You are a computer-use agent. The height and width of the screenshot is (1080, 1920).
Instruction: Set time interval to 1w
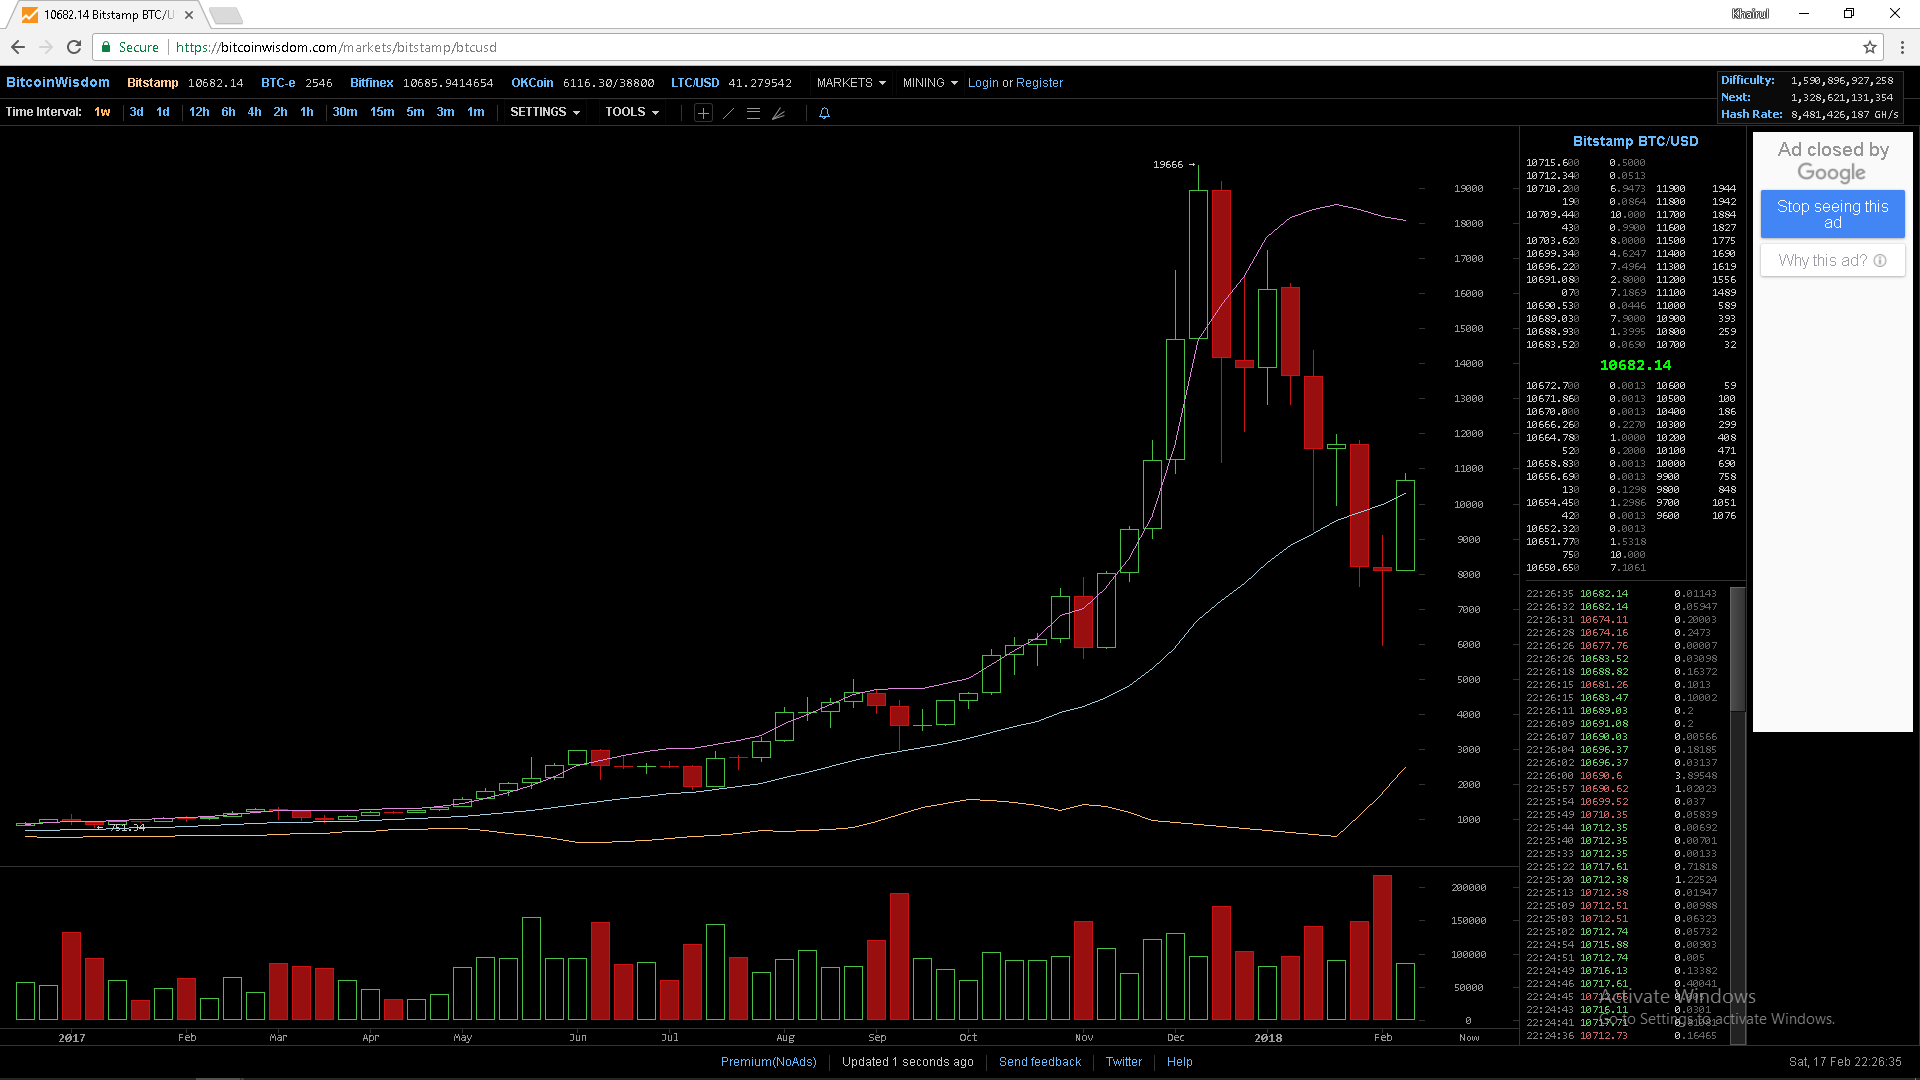pos(102,112)
